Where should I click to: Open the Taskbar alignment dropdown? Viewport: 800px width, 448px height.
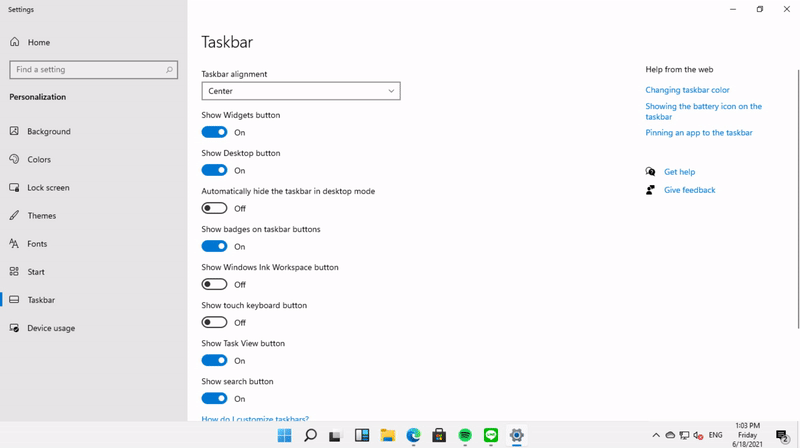301,91
